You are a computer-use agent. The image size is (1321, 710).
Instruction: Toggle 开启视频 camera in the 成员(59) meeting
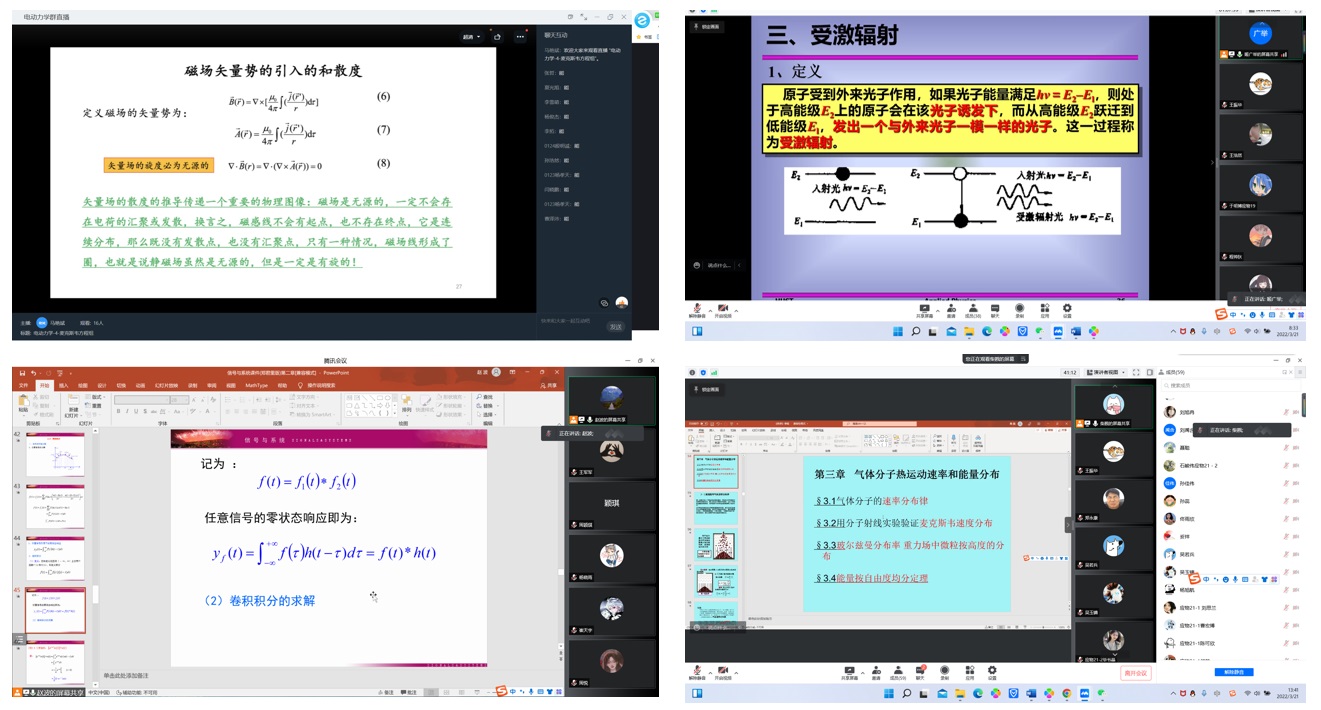pyautogui.click(x=721, y=669)
